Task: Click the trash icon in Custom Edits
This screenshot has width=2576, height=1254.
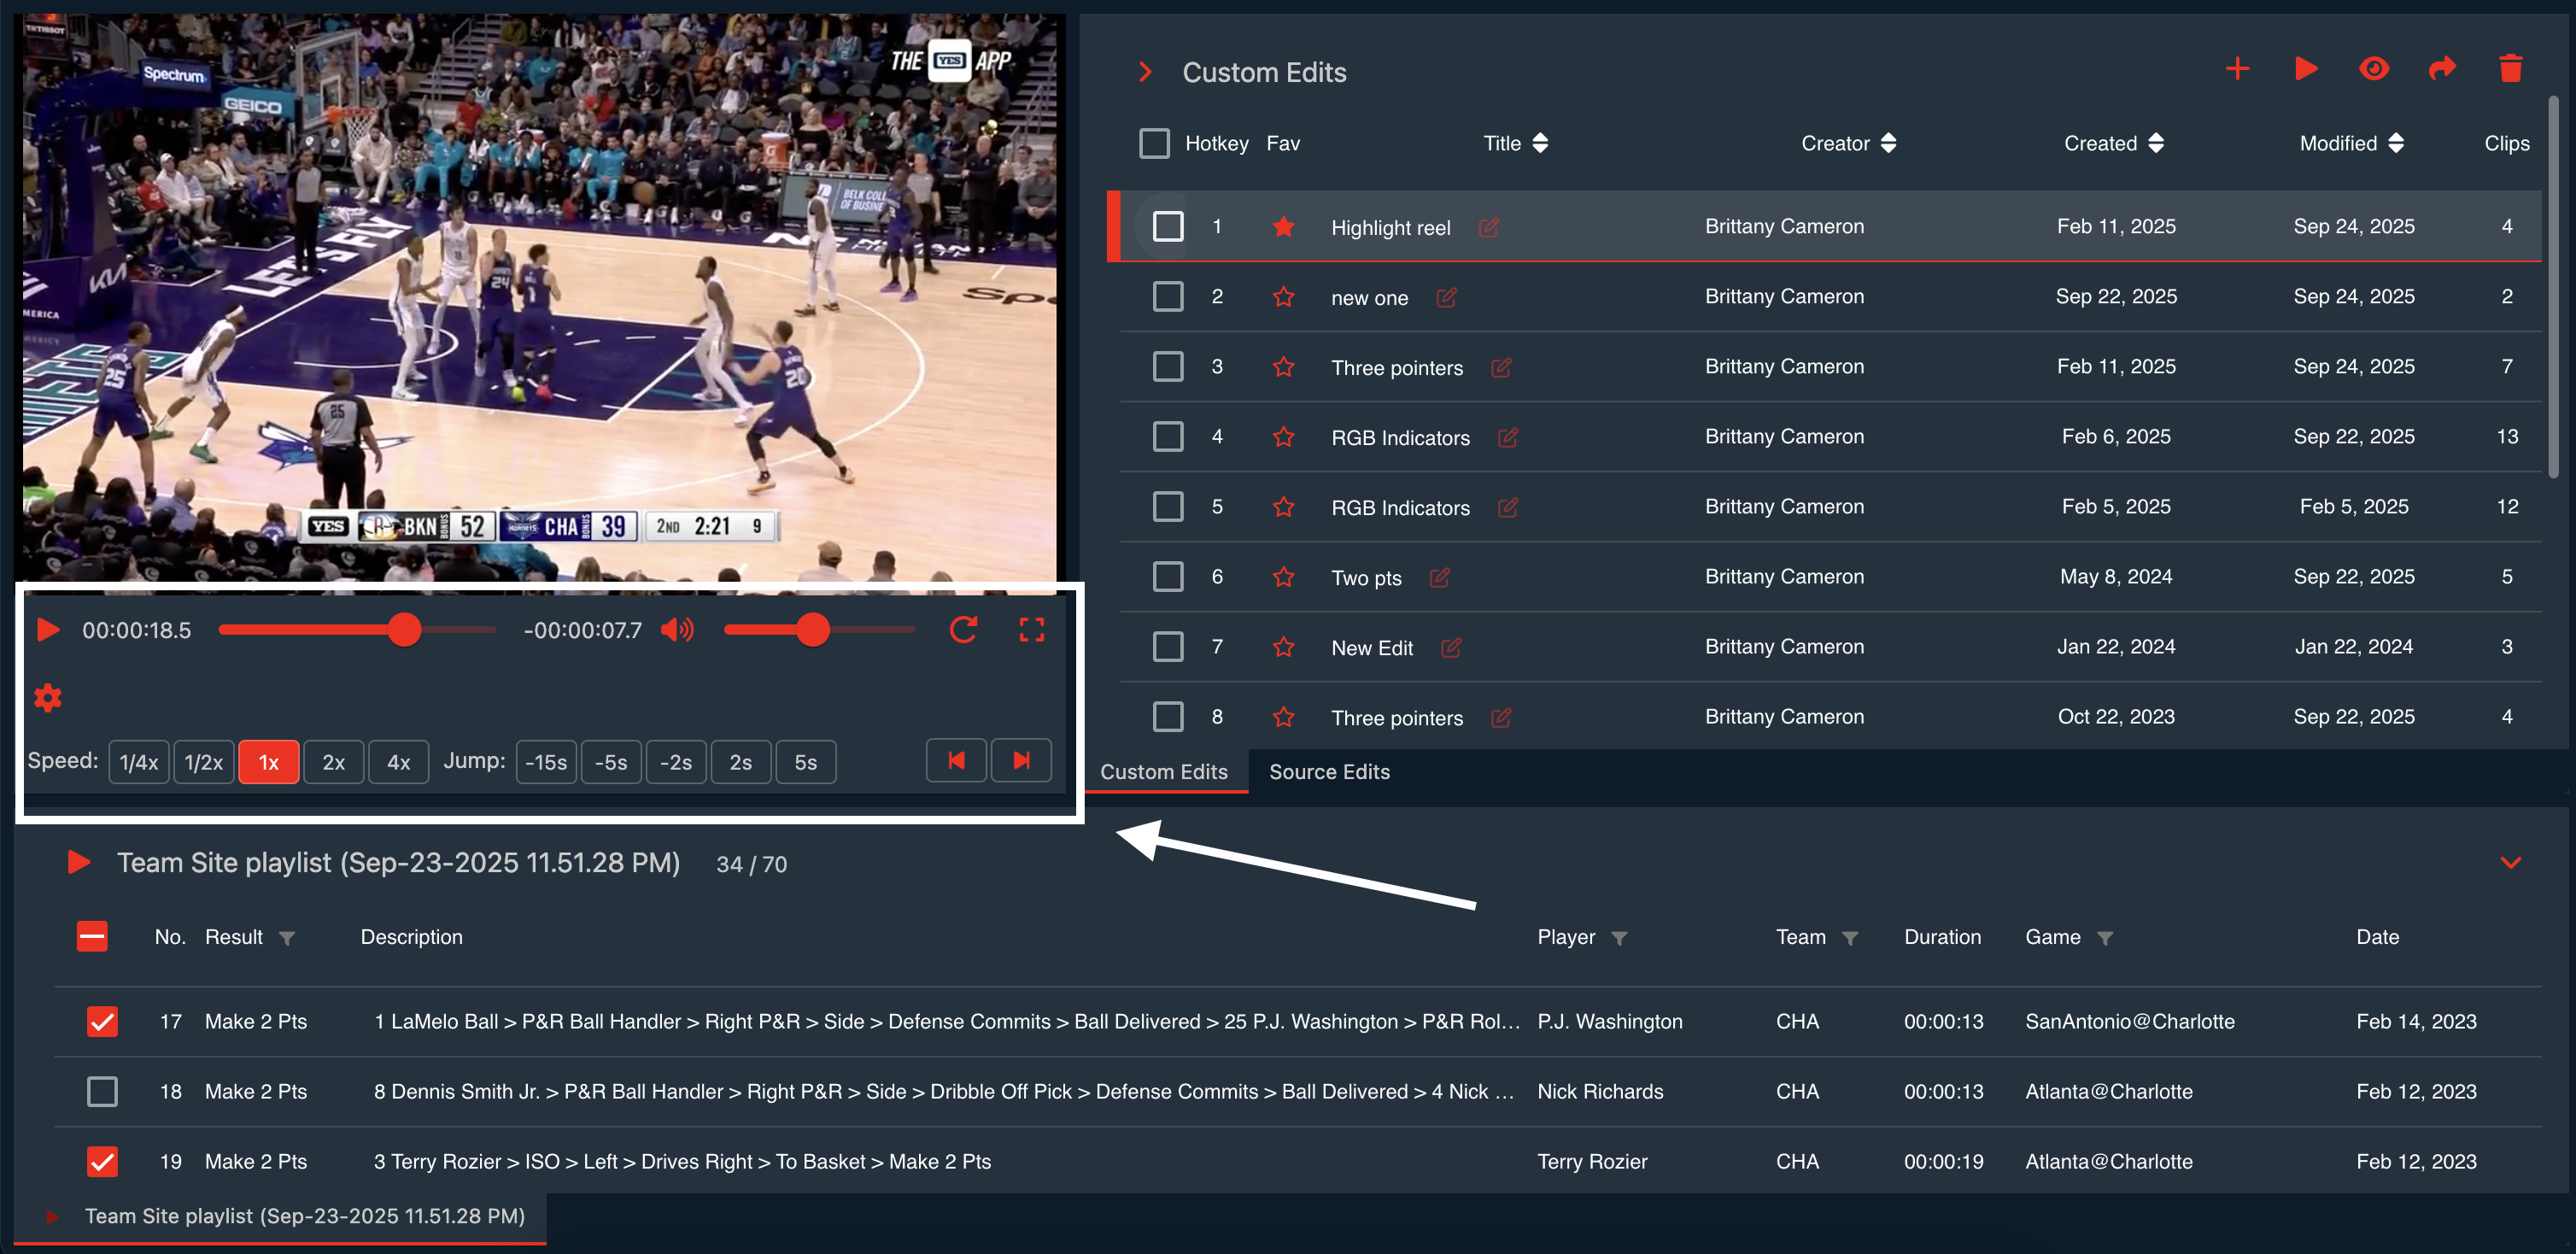Action: [x=2510, y=69]
